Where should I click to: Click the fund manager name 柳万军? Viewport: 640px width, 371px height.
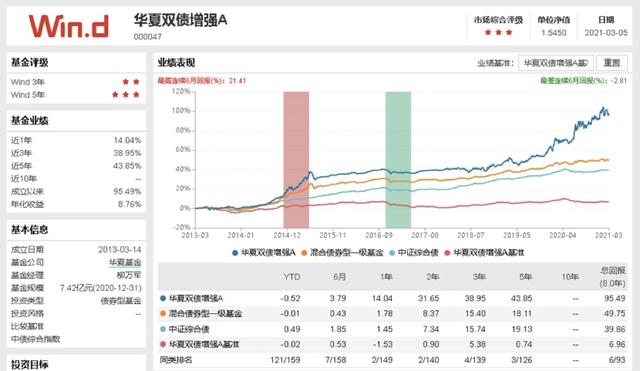129,275
